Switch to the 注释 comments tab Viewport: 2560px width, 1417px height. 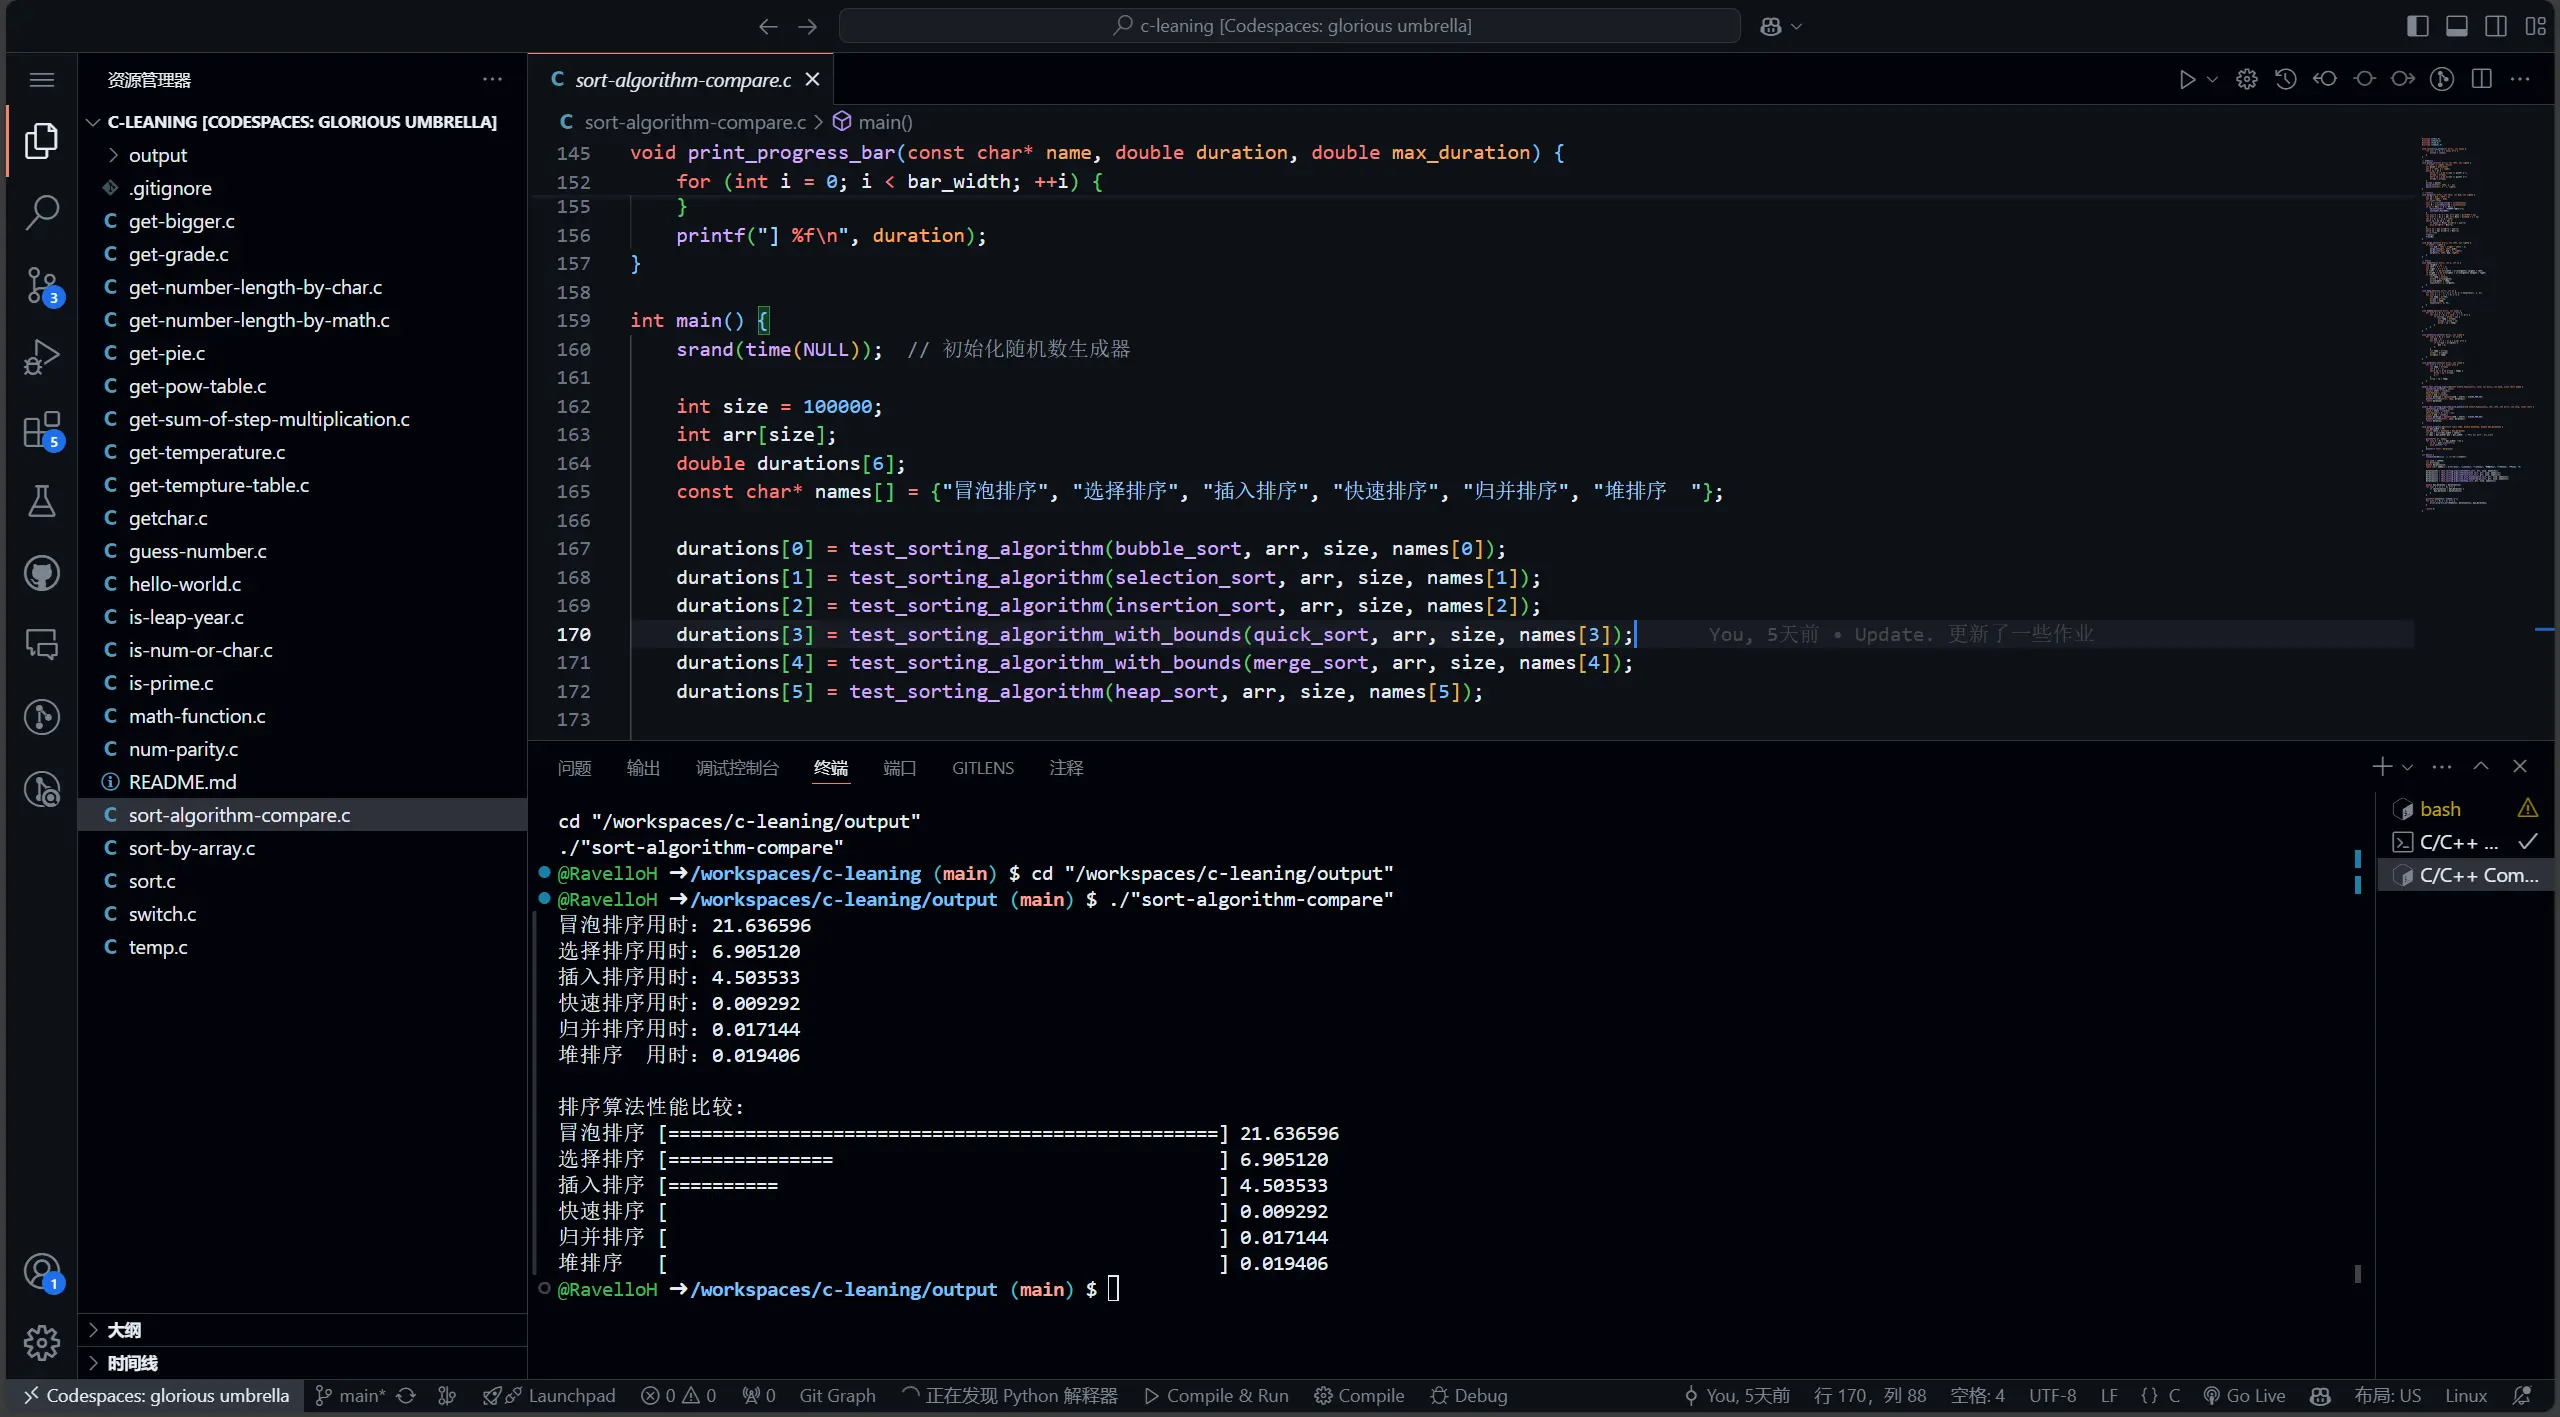coord(1066,768)
